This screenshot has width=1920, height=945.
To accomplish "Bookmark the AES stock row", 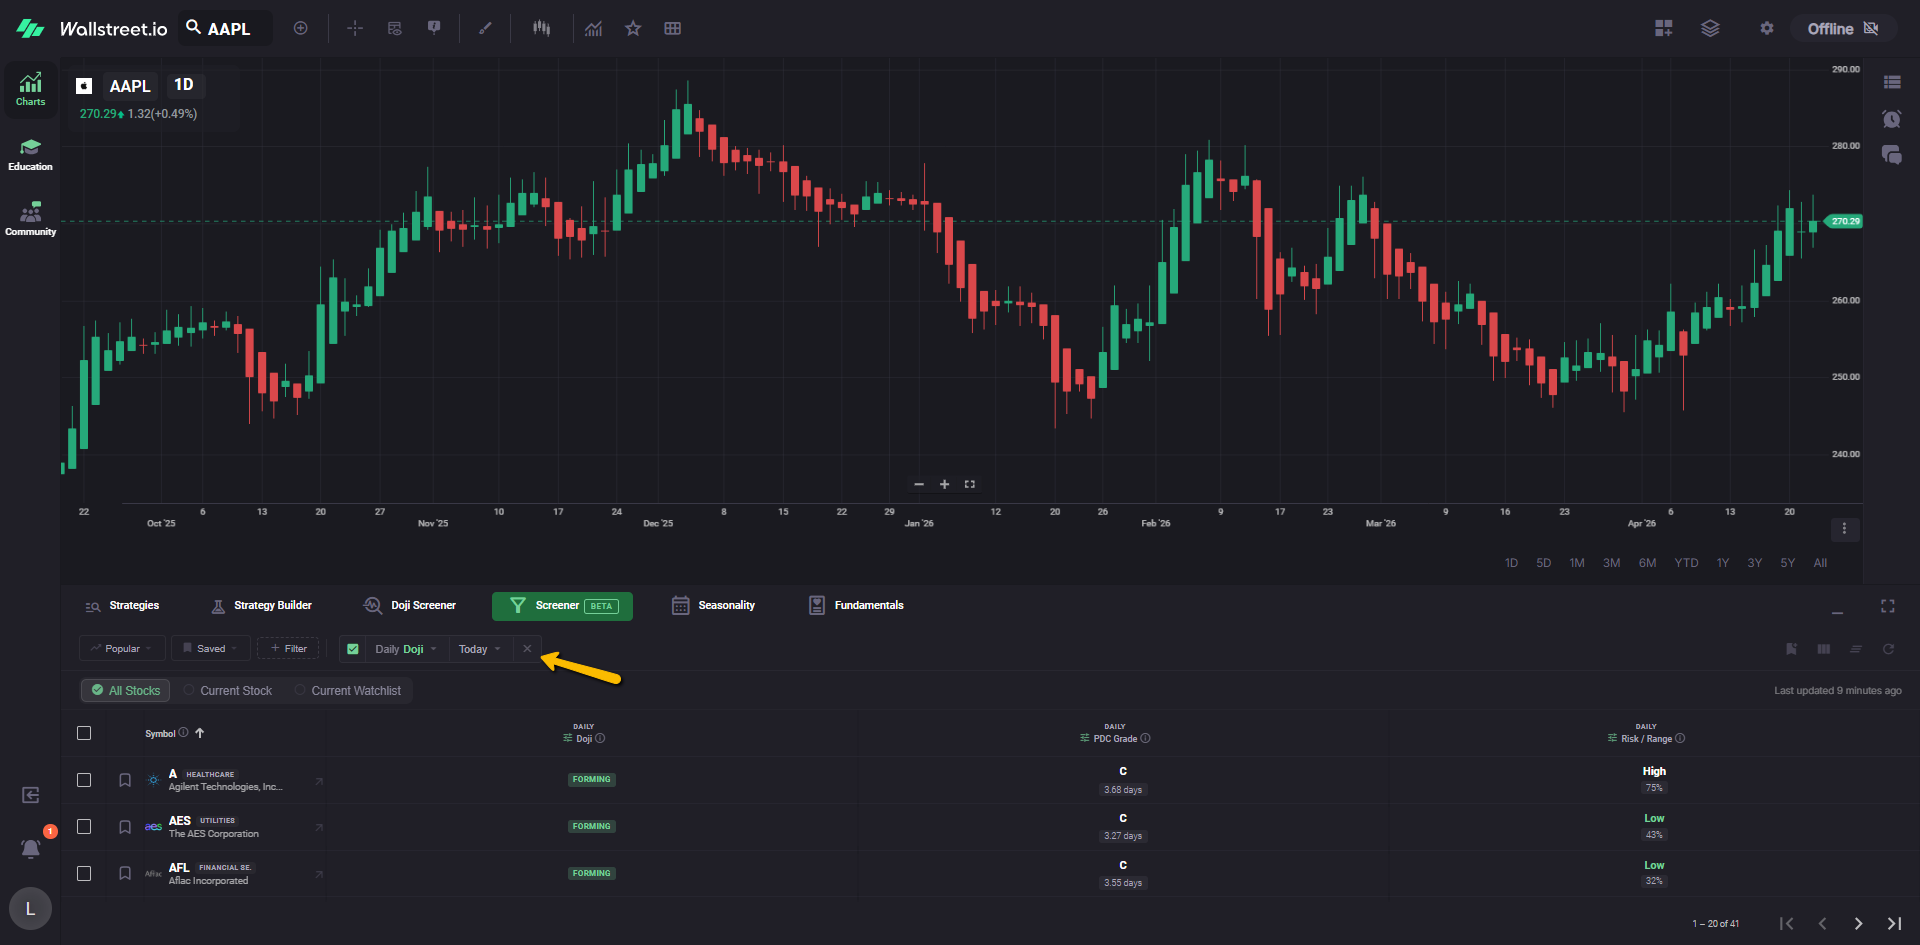I will 125,827.
